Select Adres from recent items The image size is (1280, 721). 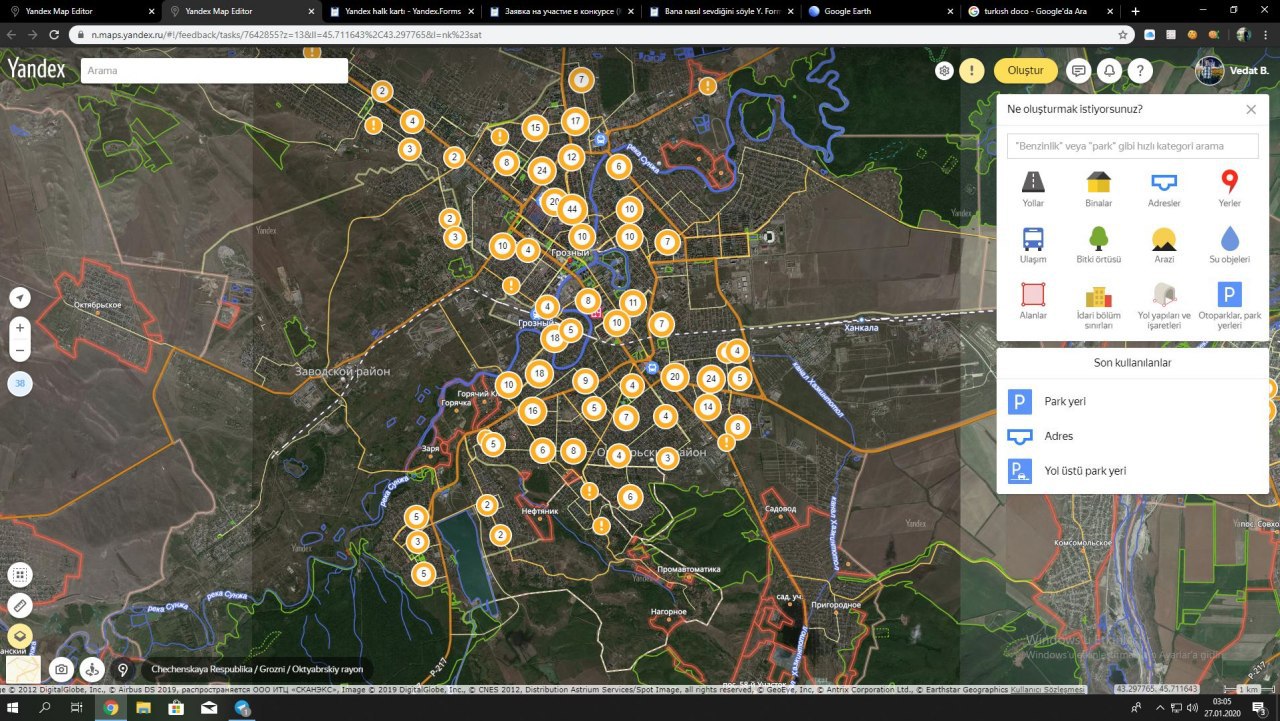(x=1133, y=436)
